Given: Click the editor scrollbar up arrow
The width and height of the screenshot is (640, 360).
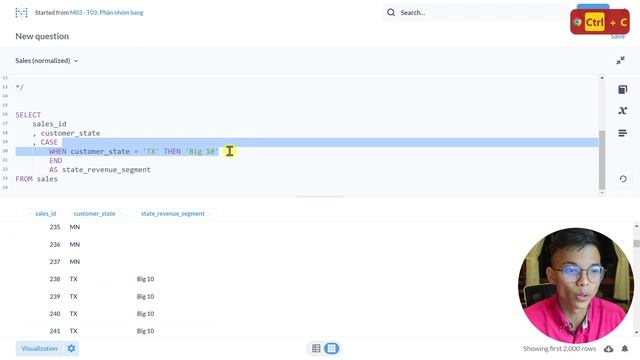Looking at the screenshot, I should click(x=602, y=78).
